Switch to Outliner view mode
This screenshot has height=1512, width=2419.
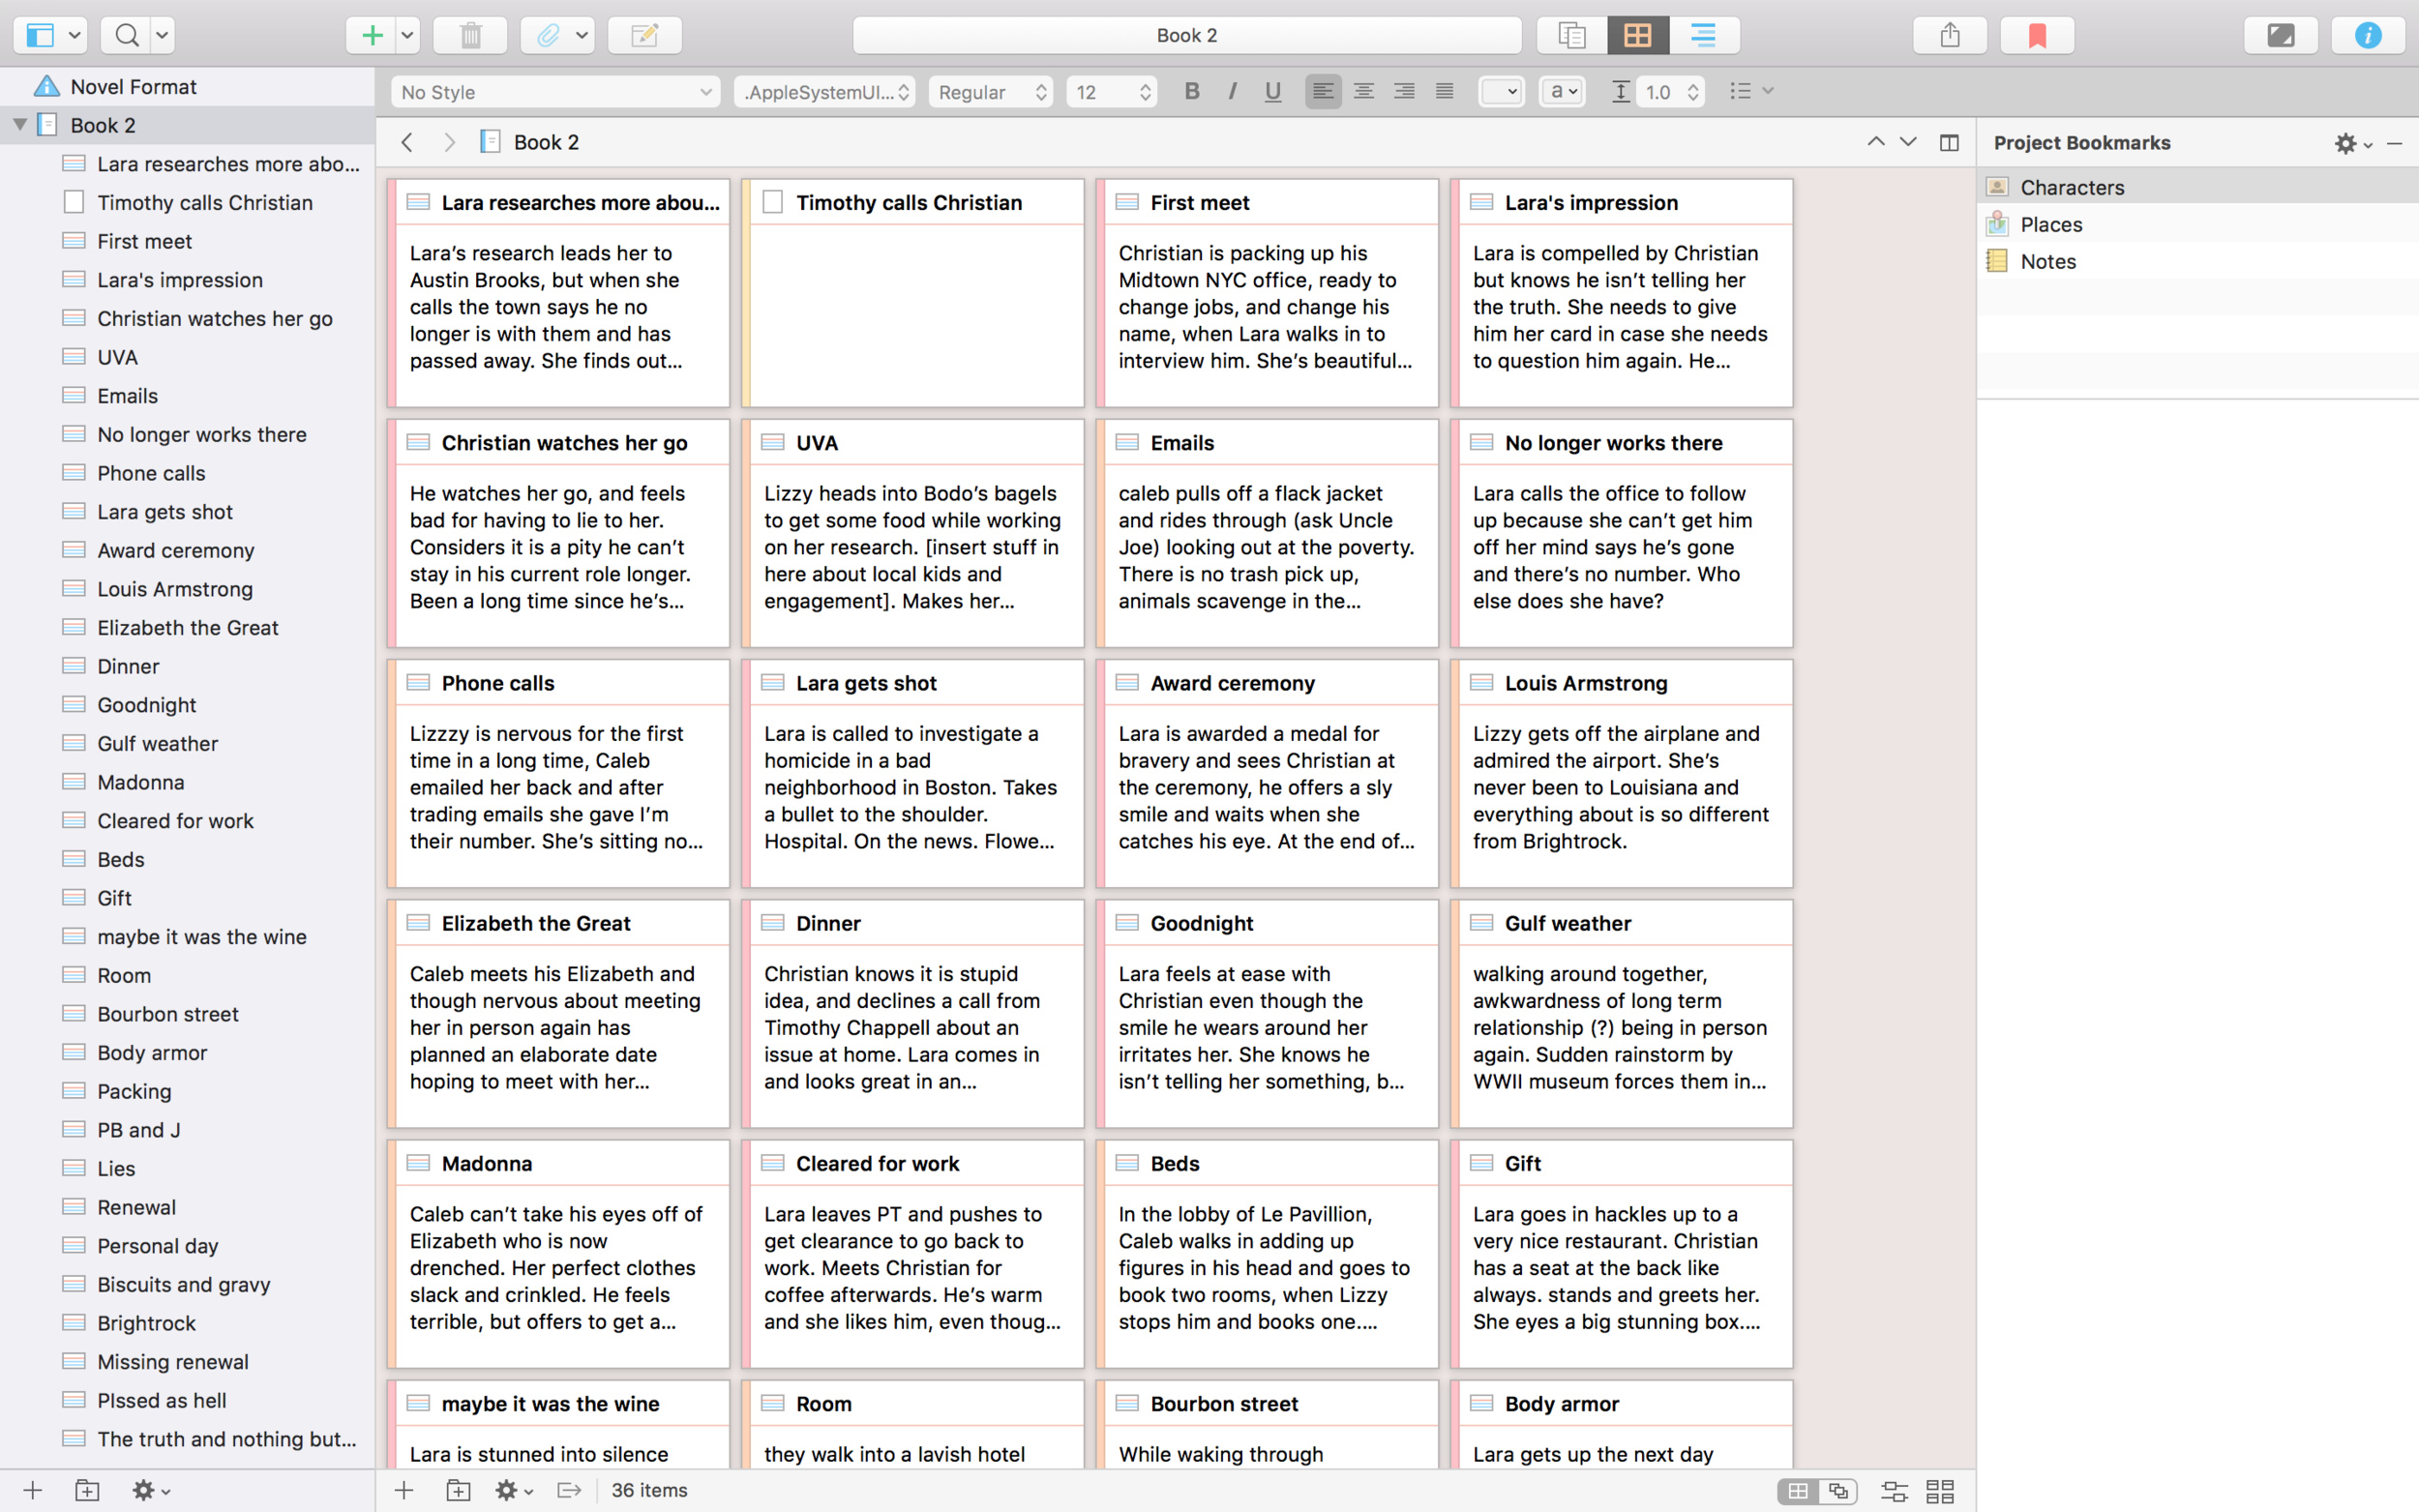[x=1703, y=35]
